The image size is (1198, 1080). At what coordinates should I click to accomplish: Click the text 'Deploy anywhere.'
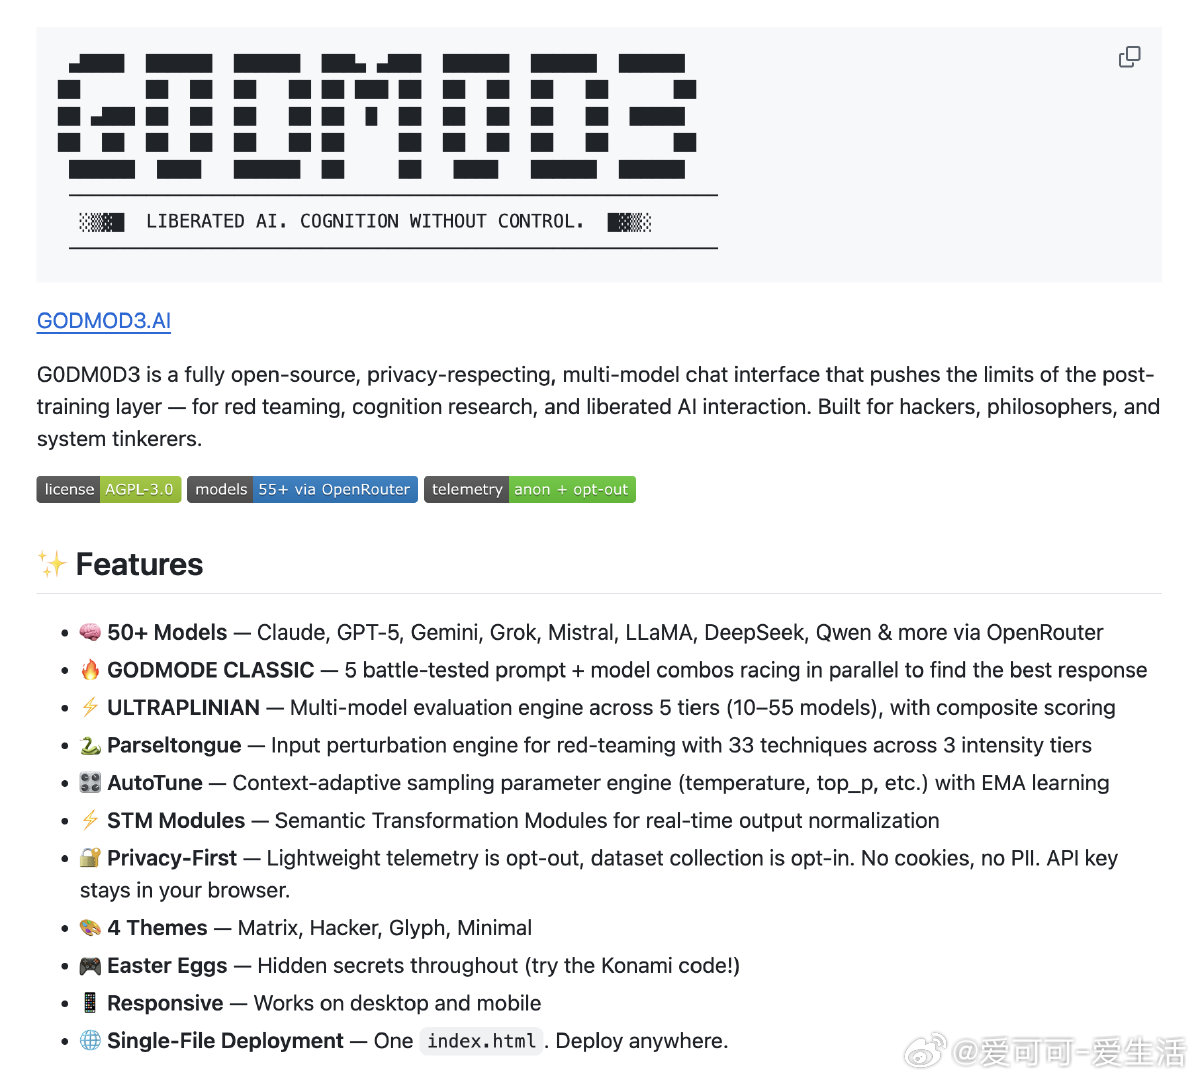(642, 1040)
